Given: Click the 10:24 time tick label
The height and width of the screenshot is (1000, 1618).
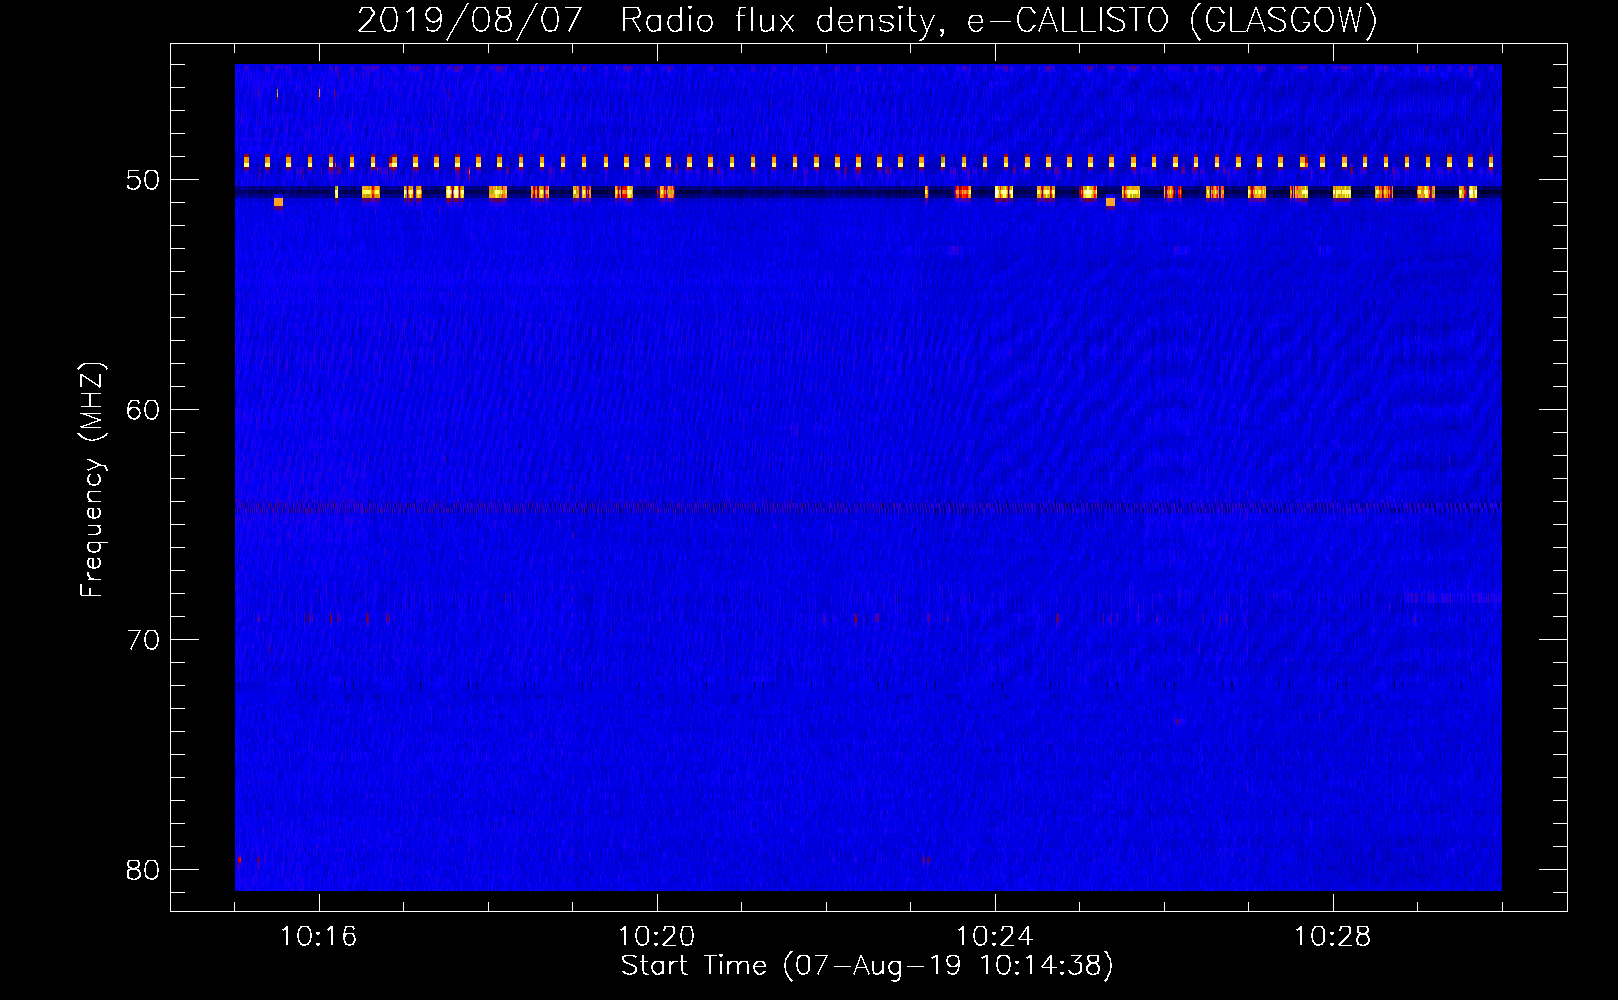Looking at the screenshot, I should pyautogui.click(x=994, y=937).
